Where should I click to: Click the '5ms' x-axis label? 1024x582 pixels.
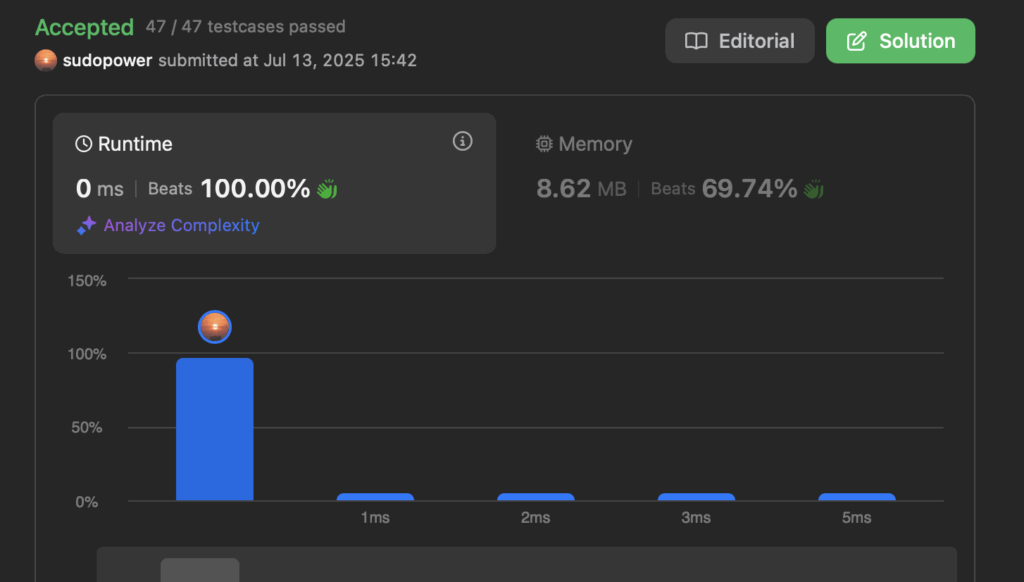pyautogui.click(x=857, y=518)
